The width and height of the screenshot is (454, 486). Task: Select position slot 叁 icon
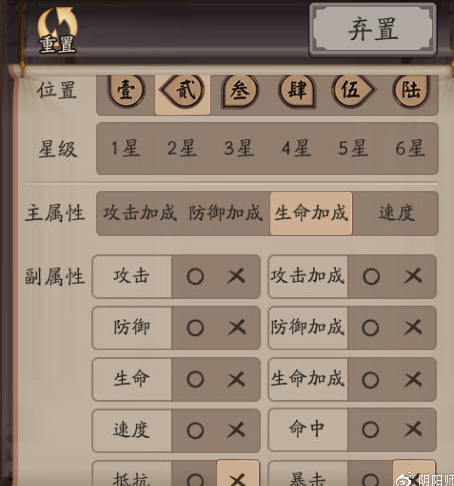[x=240, y=90]
